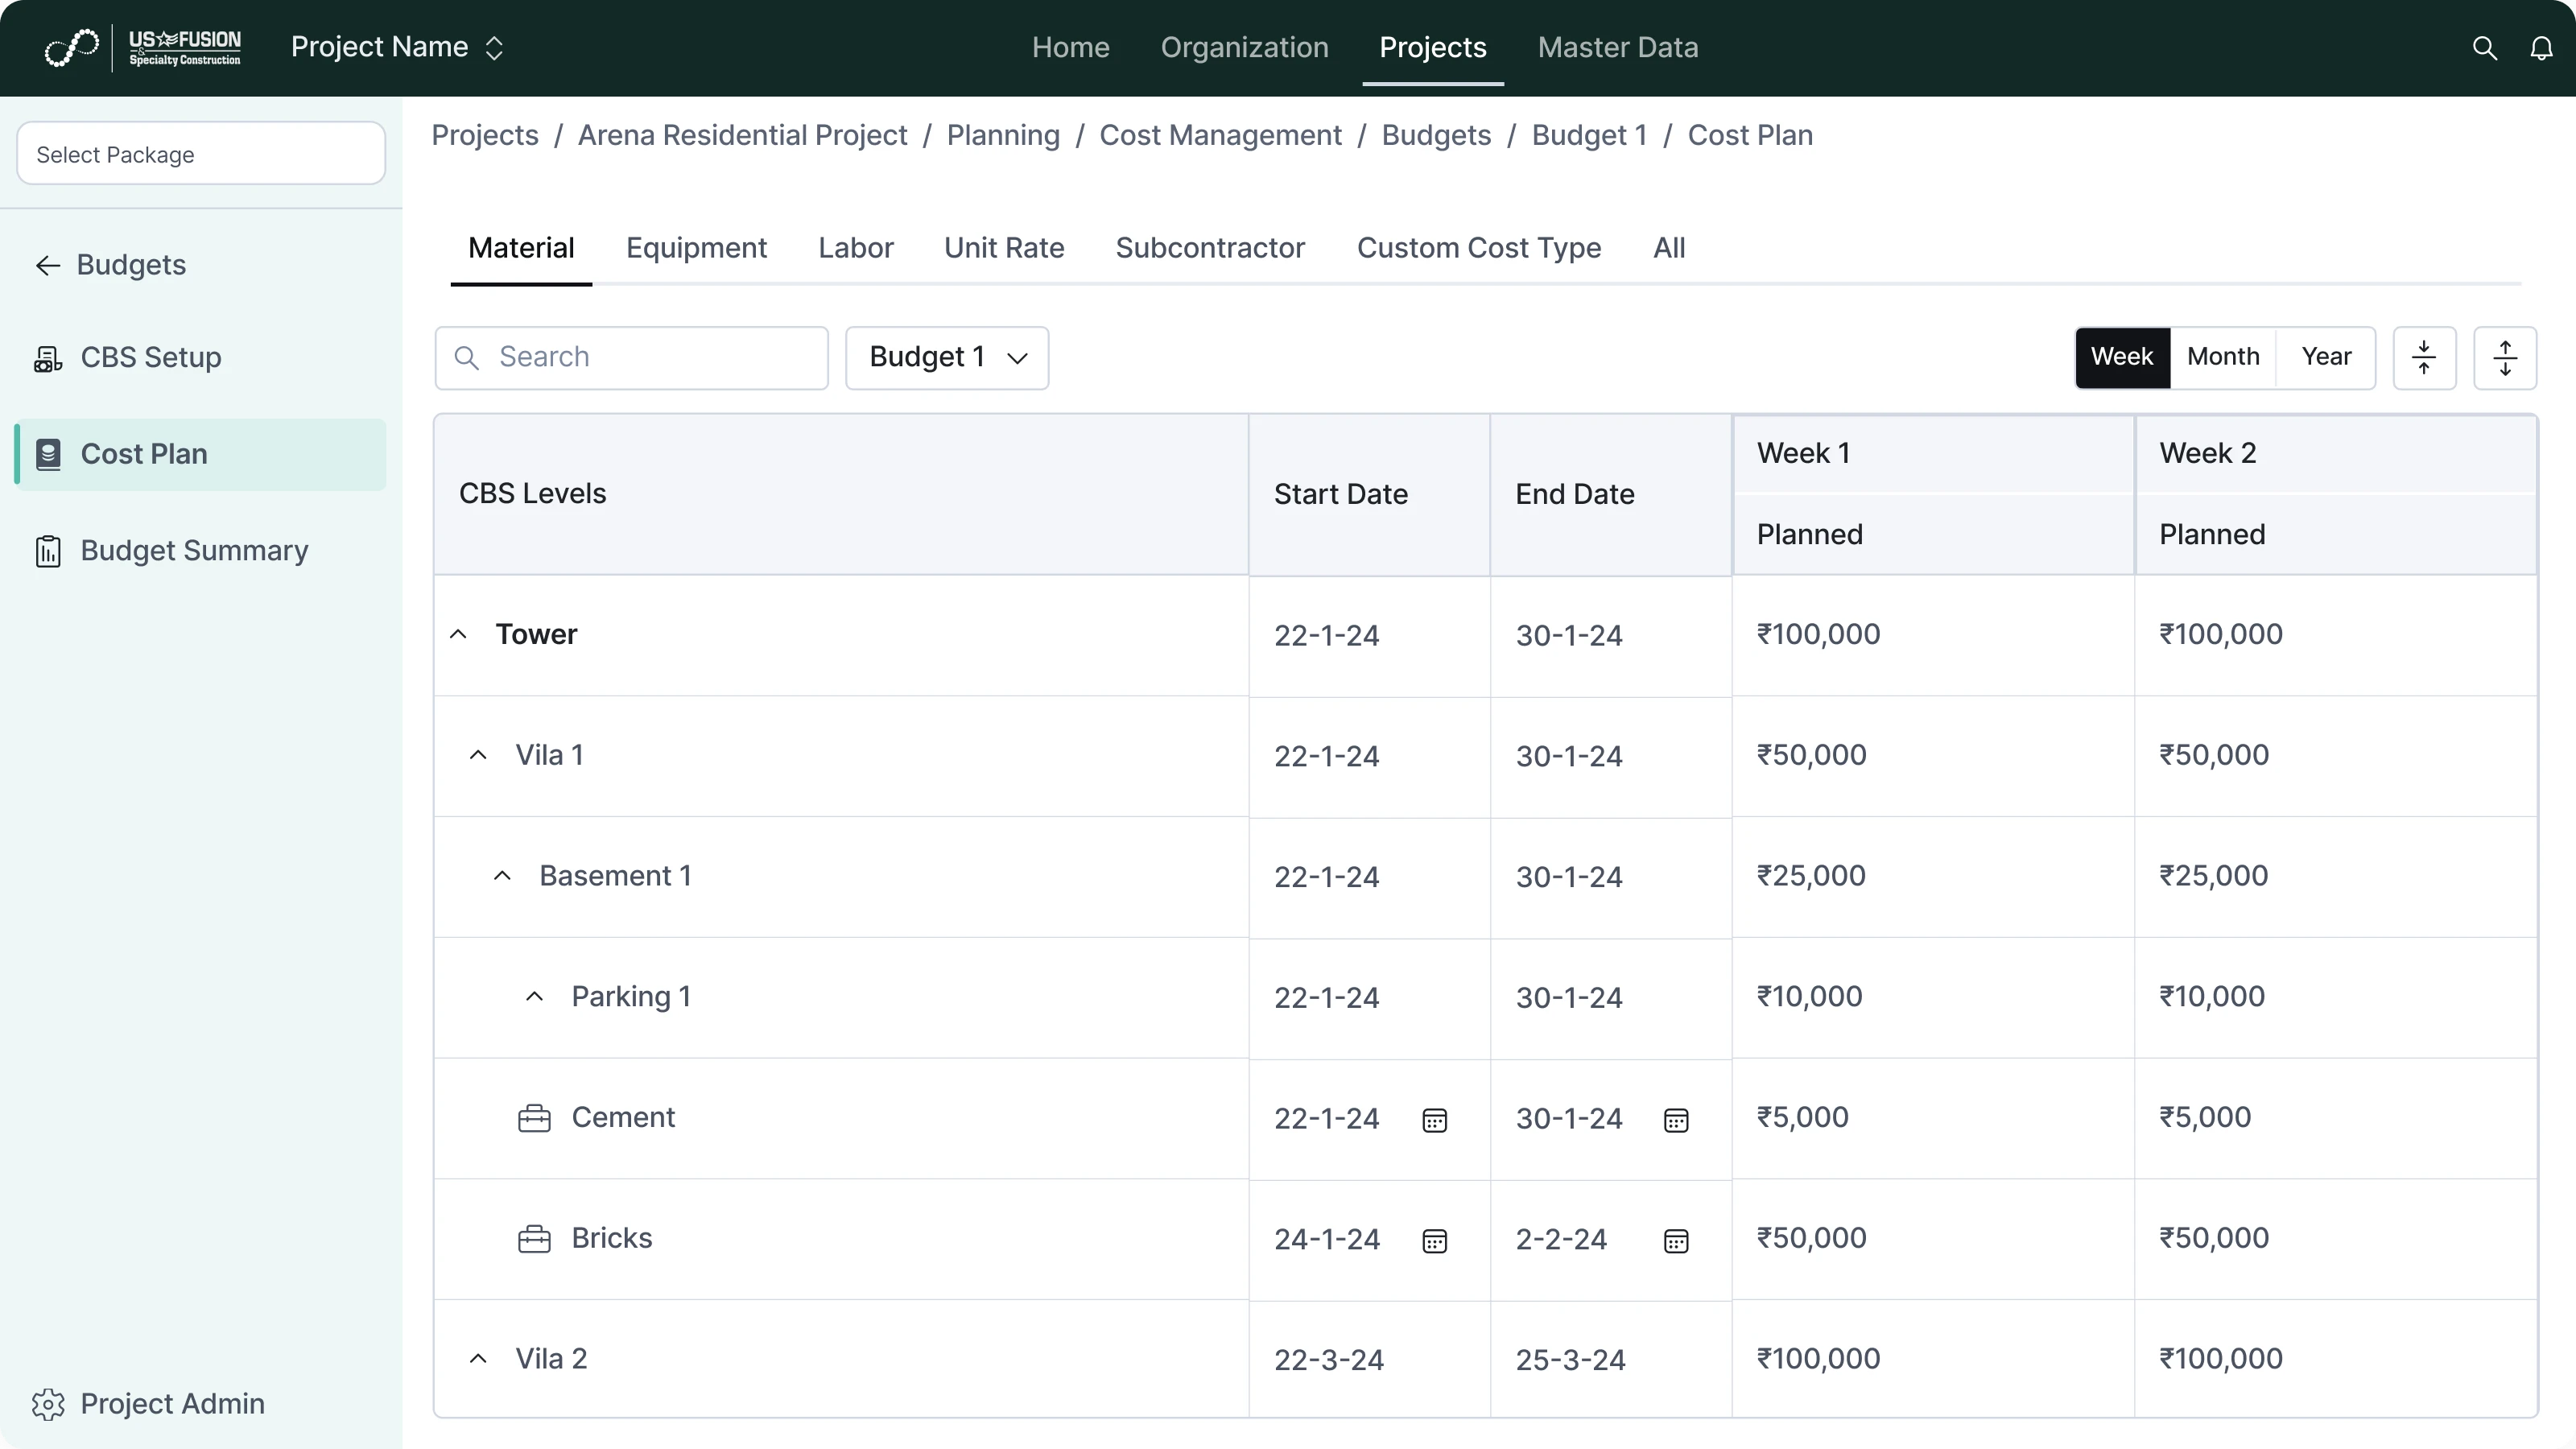This screenshot has height=1449, width=2576.
Task: Open the Budget 1 dropdown
Action: [x=946, y=357]
